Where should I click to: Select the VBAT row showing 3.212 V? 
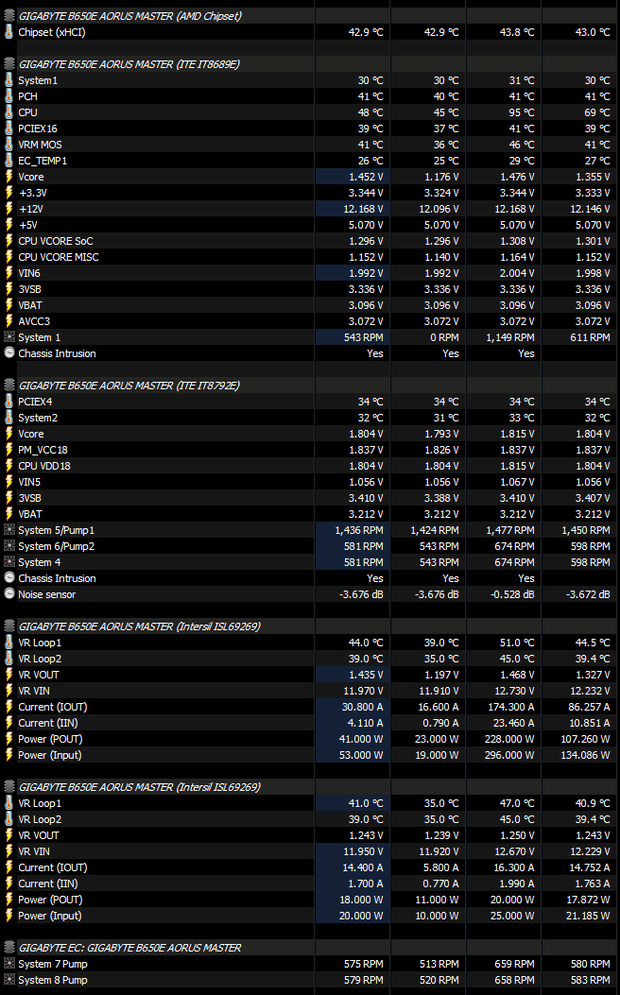(310, 514)
